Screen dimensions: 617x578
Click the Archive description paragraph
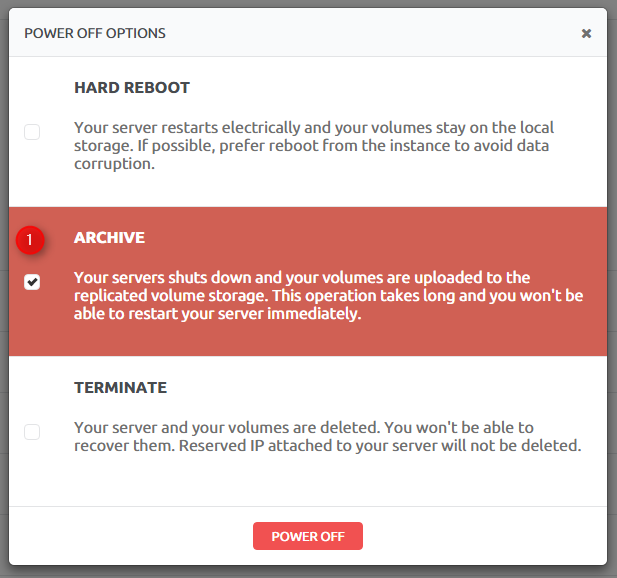[329, 295]
